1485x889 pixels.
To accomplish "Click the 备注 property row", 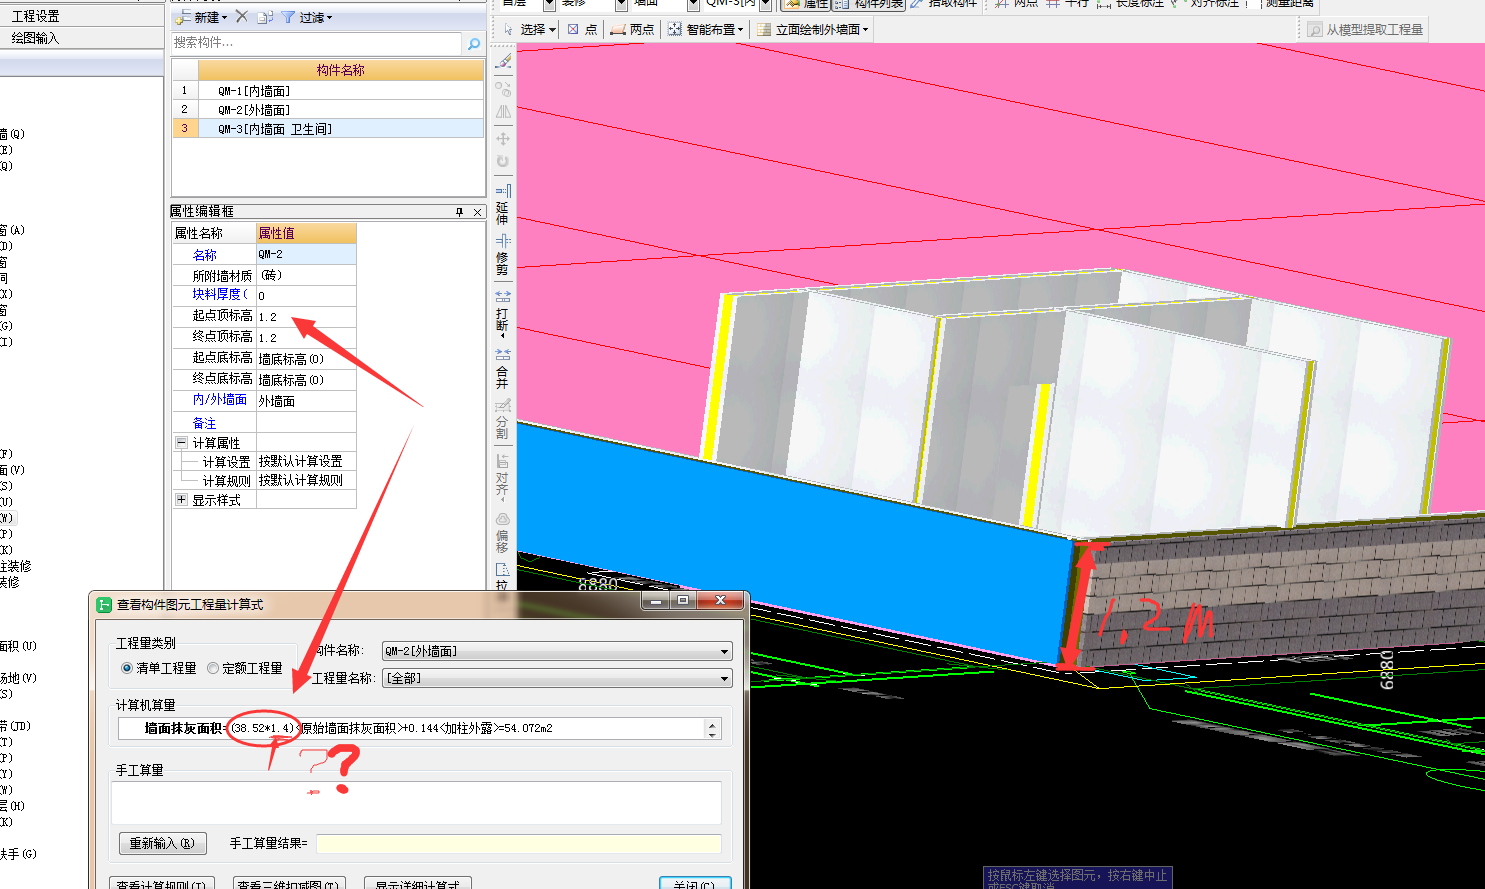I will [x=264, y=422].
